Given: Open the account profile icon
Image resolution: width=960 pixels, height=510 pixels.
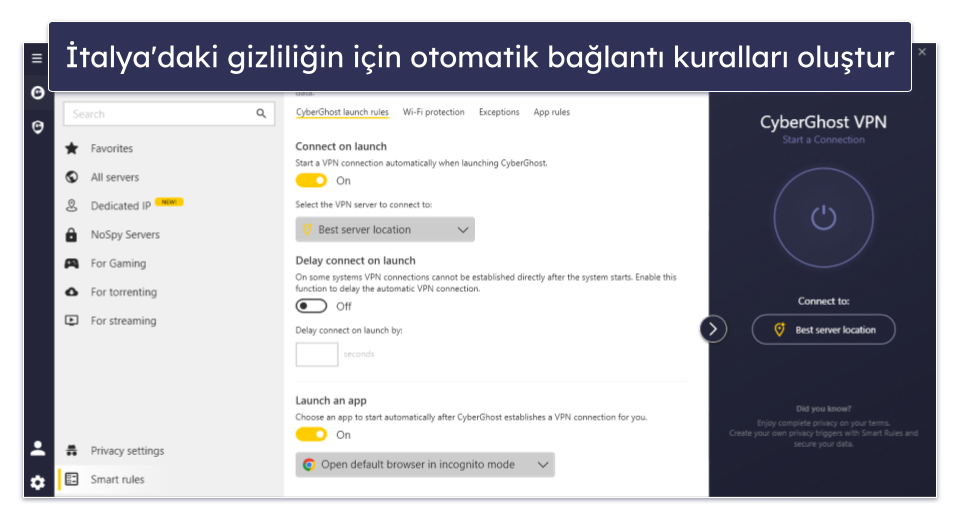Looking at the screenshot, I should pyautogui.click(x=38, y=449).
